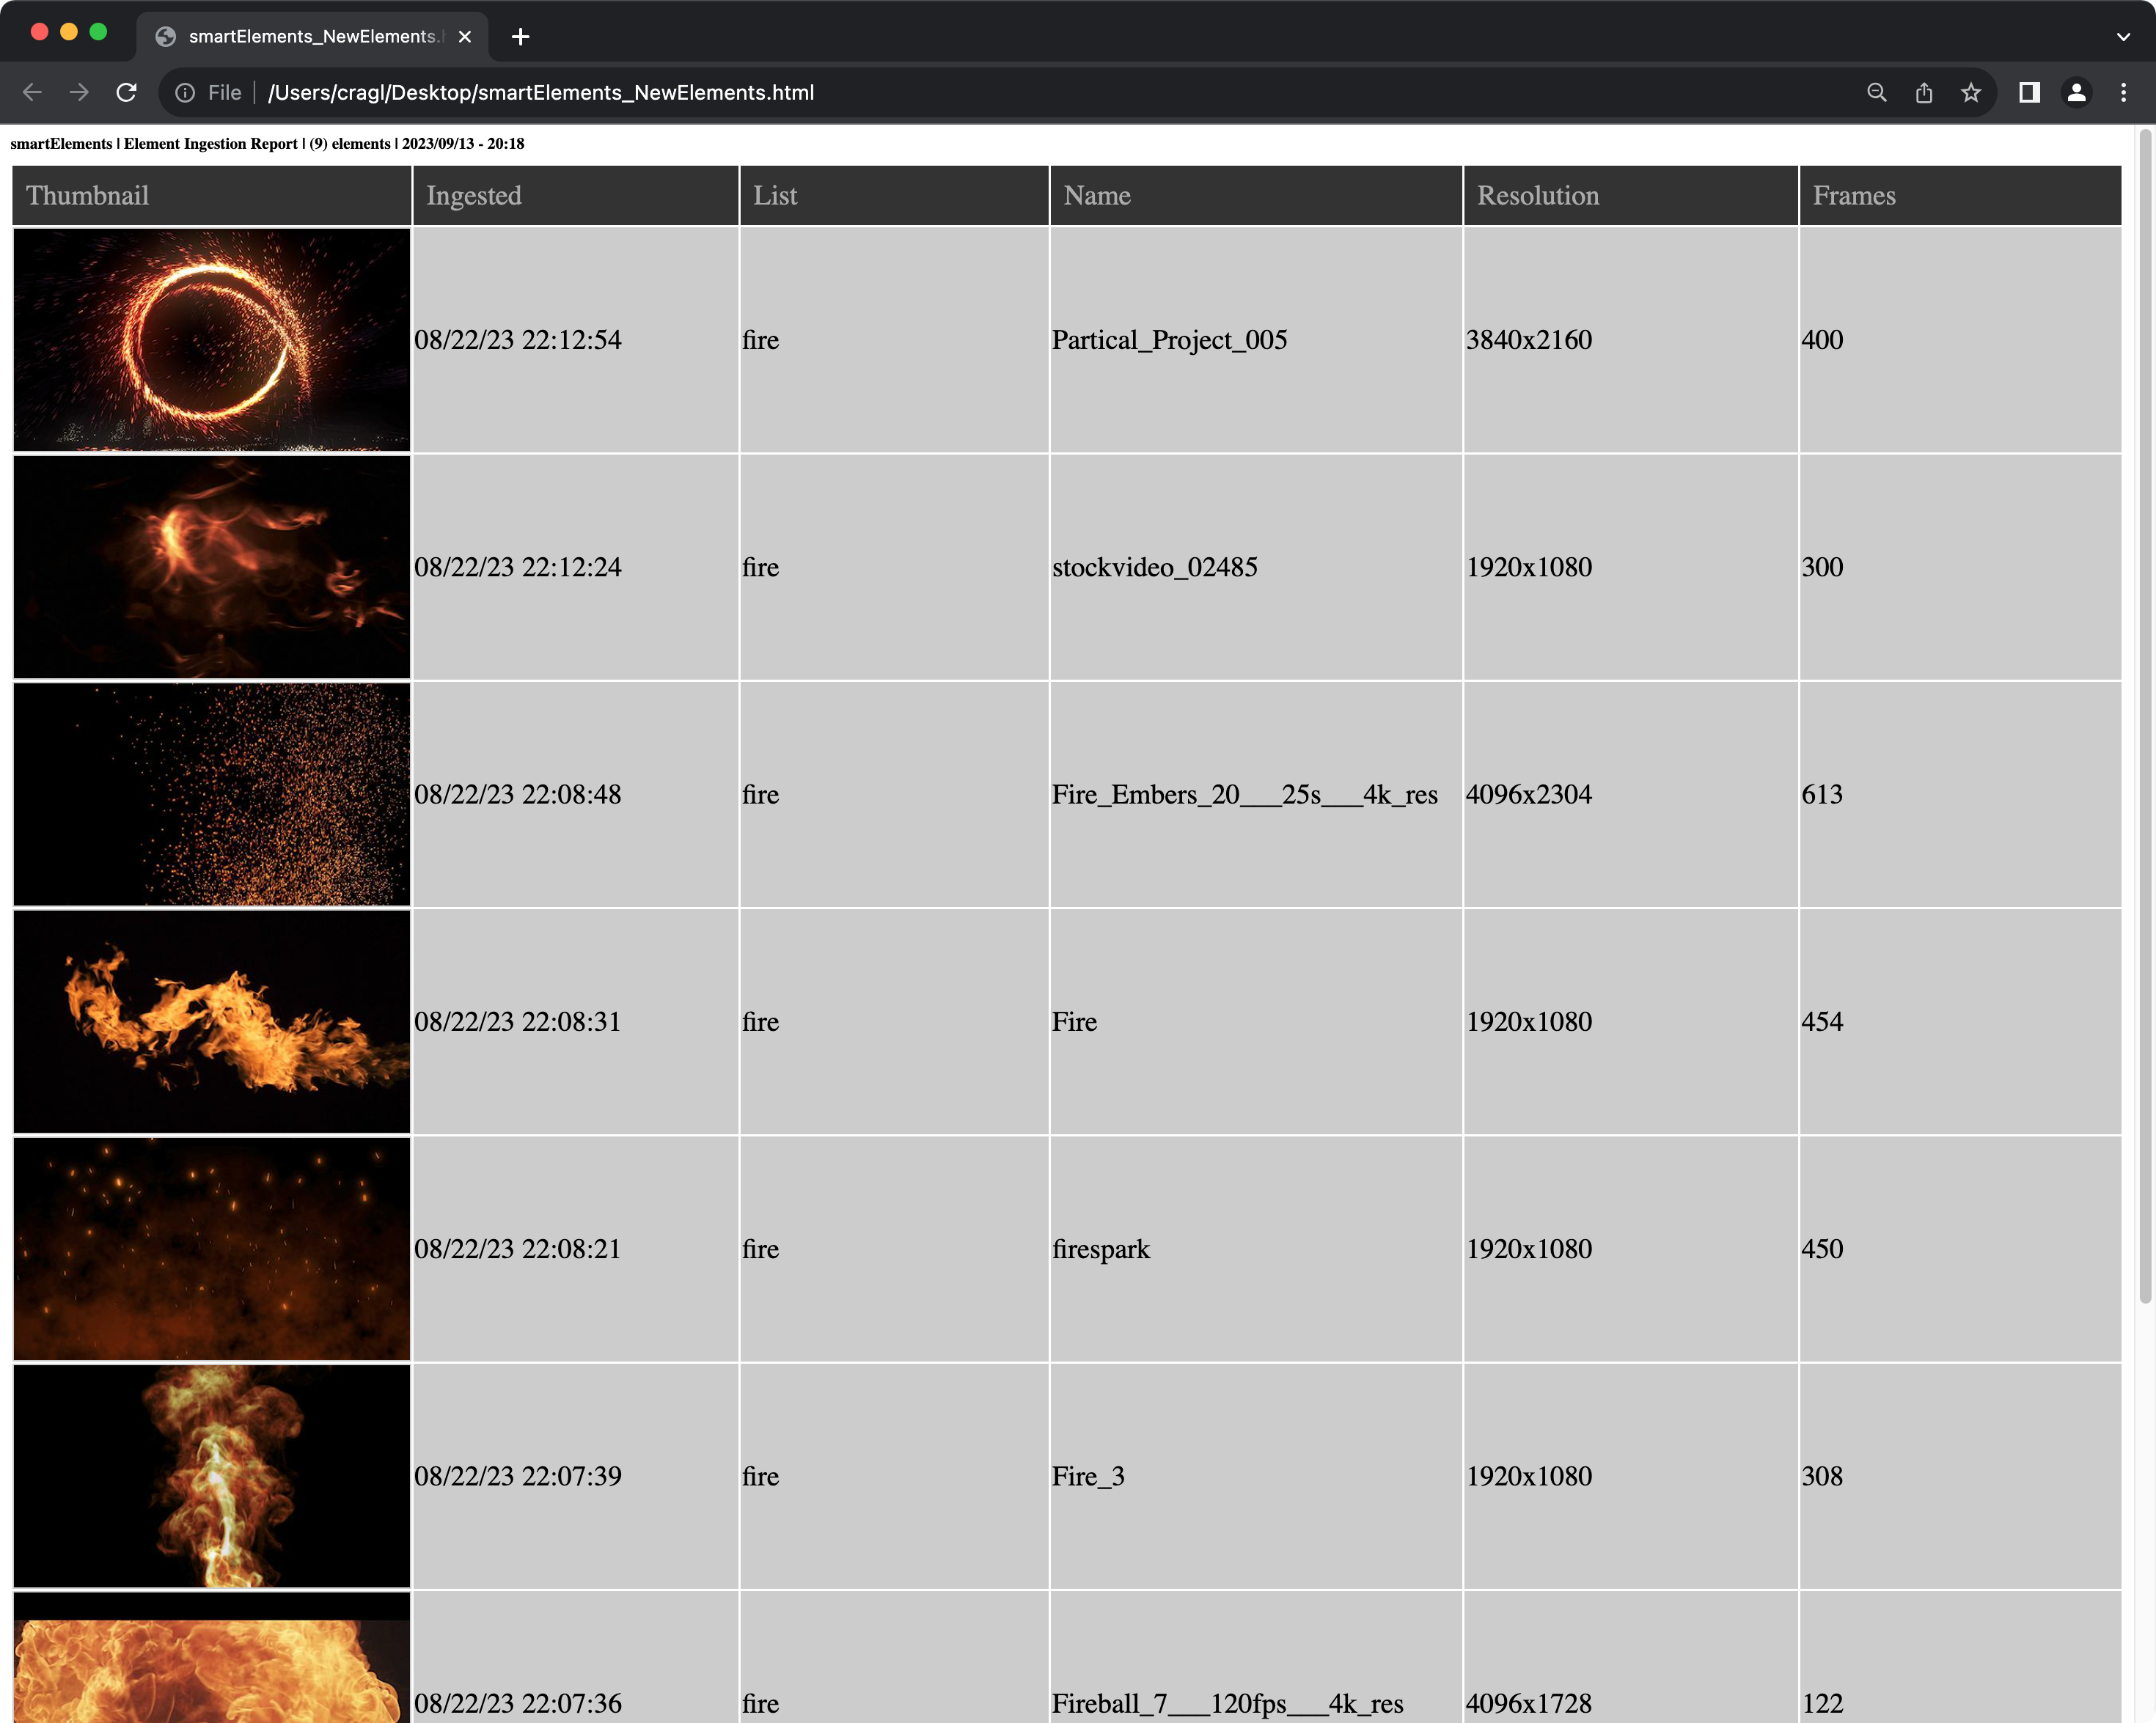The height and width of the screenshot is (1723, 2156).
Task: Click the Resolution column header
Action: point(1537,196)
